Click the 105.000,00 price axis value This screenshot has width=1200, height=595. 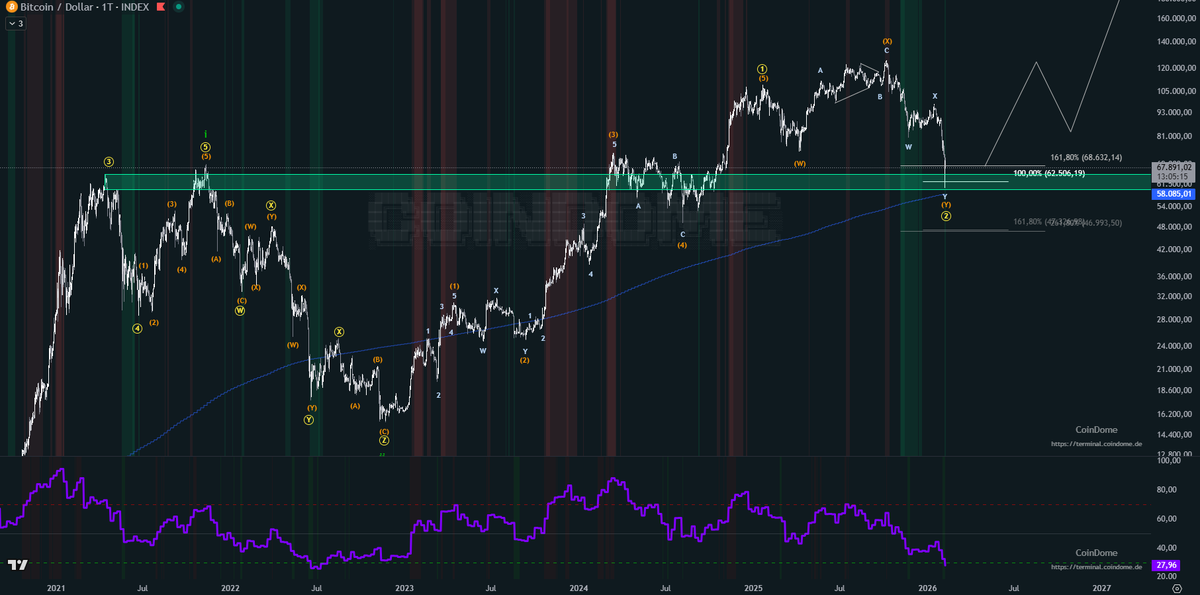click(x=1176, y=90)
